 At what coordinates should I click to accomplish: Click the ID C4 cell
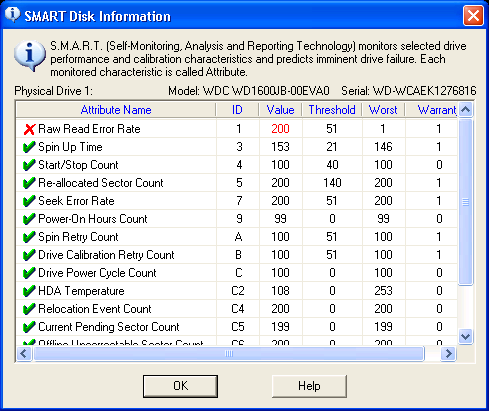(x=238, y=309)
